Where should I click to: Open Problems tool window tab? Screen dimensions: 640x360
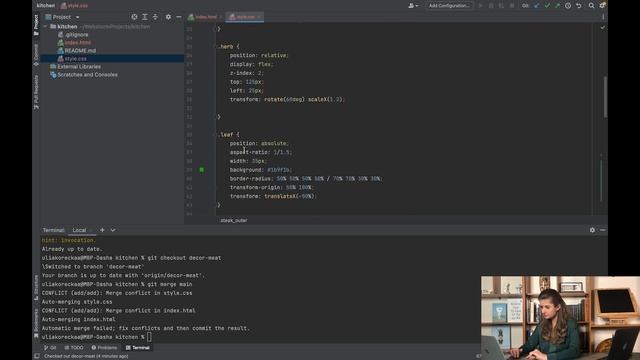[x=104, y=348]
